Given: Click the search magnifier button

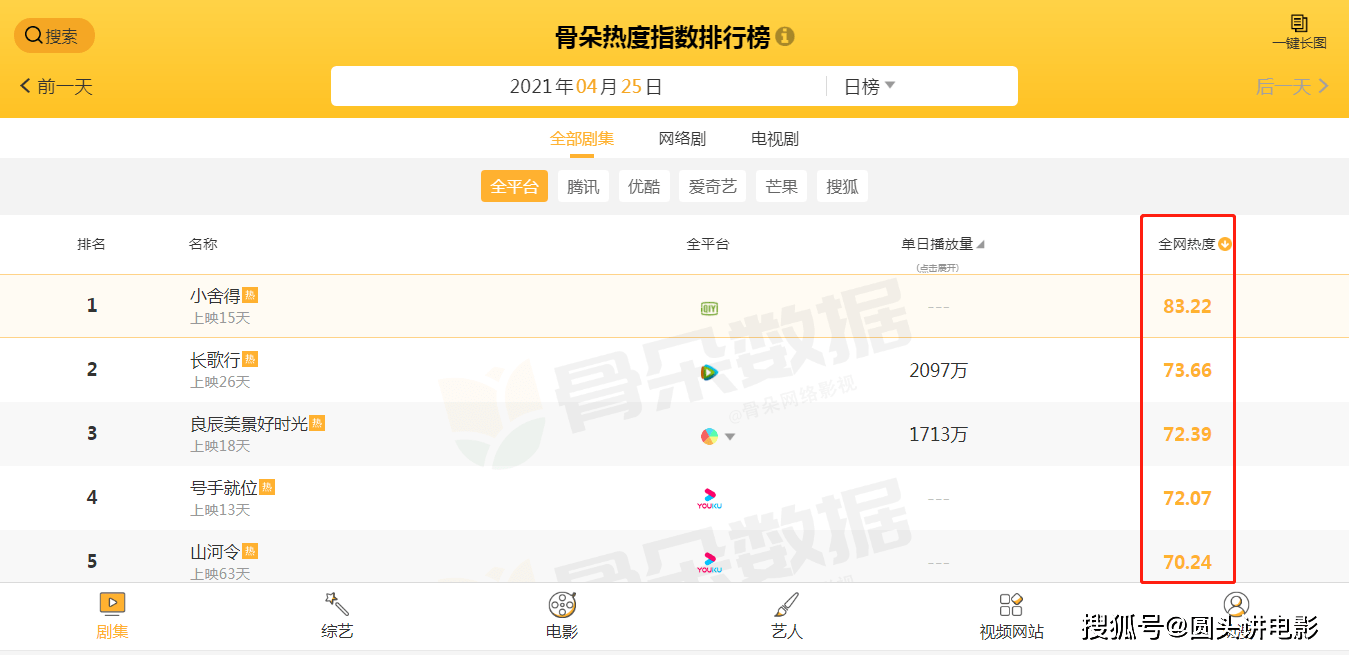Looking at the screenshot, I should point(54,36).
